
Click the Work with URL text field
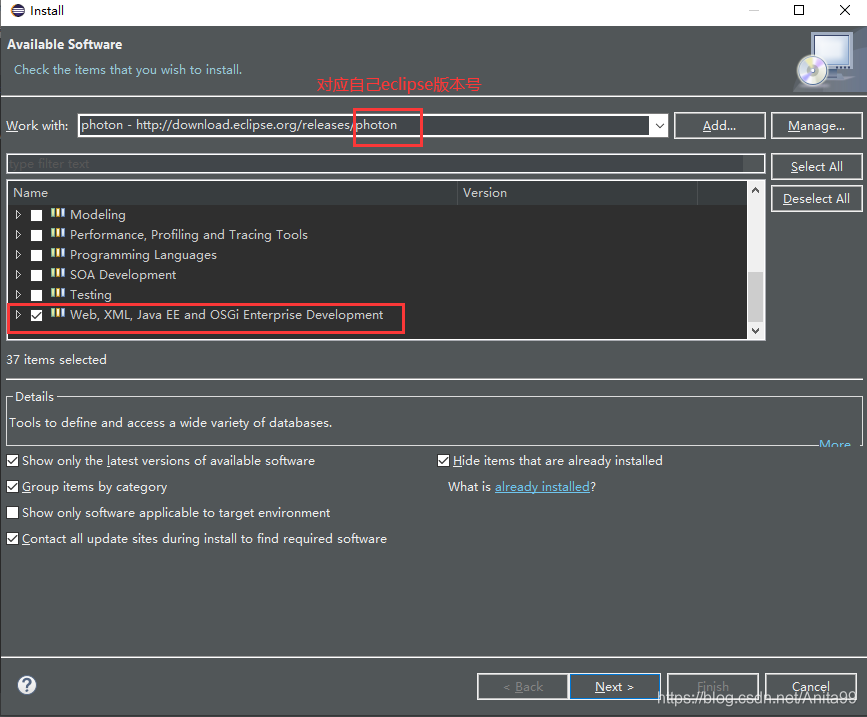(x=364, y=125)
